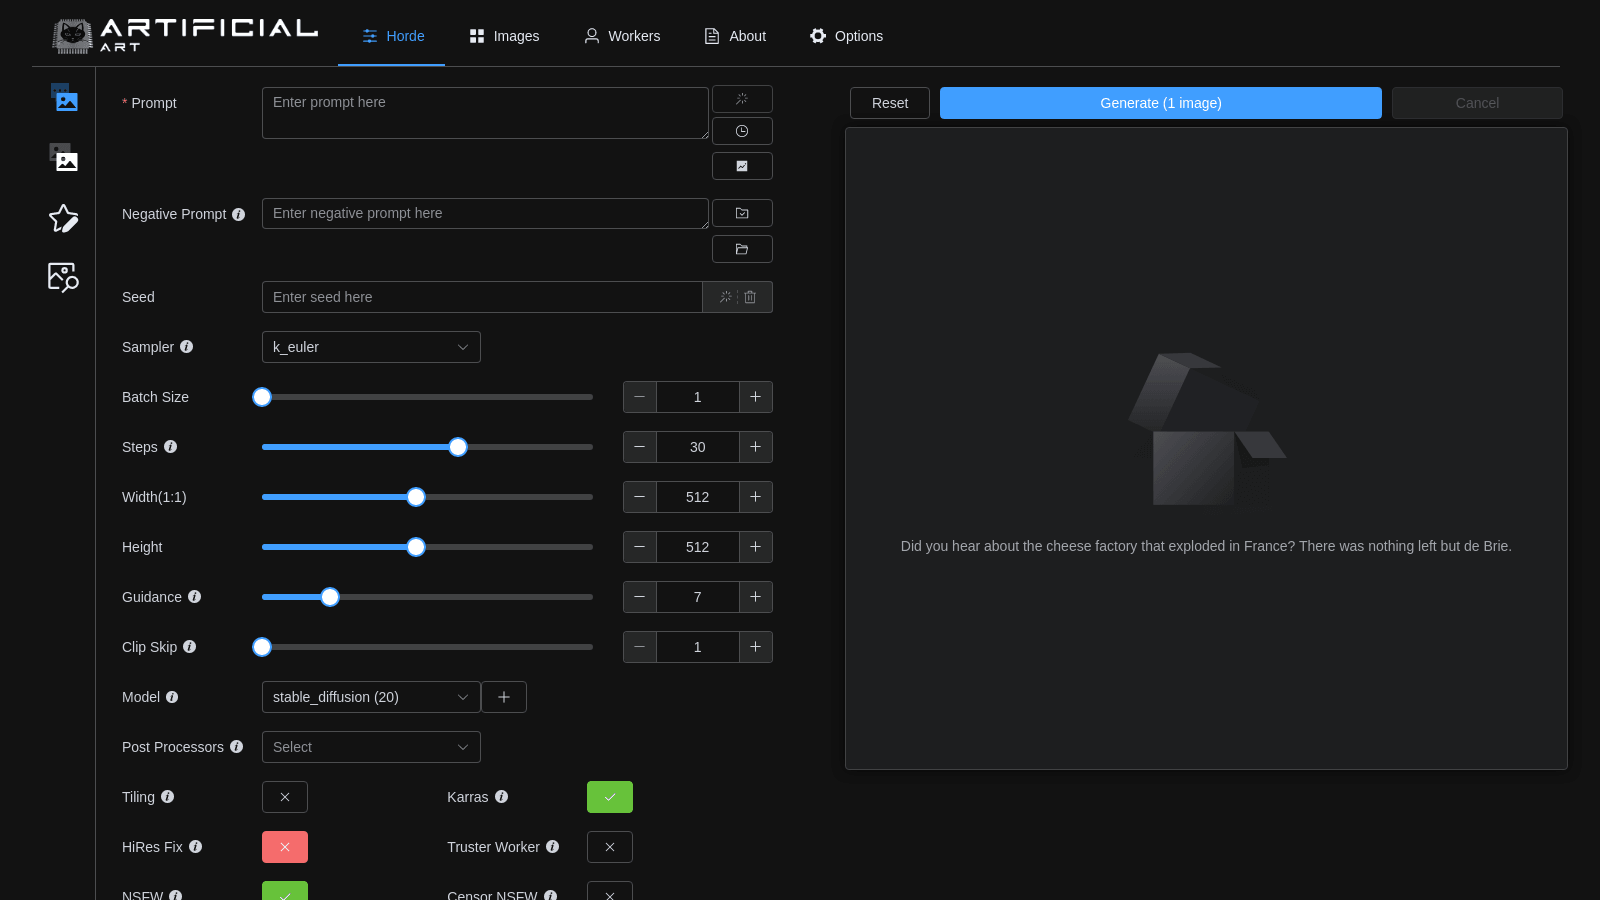Open the Options tab

point(846,36)
